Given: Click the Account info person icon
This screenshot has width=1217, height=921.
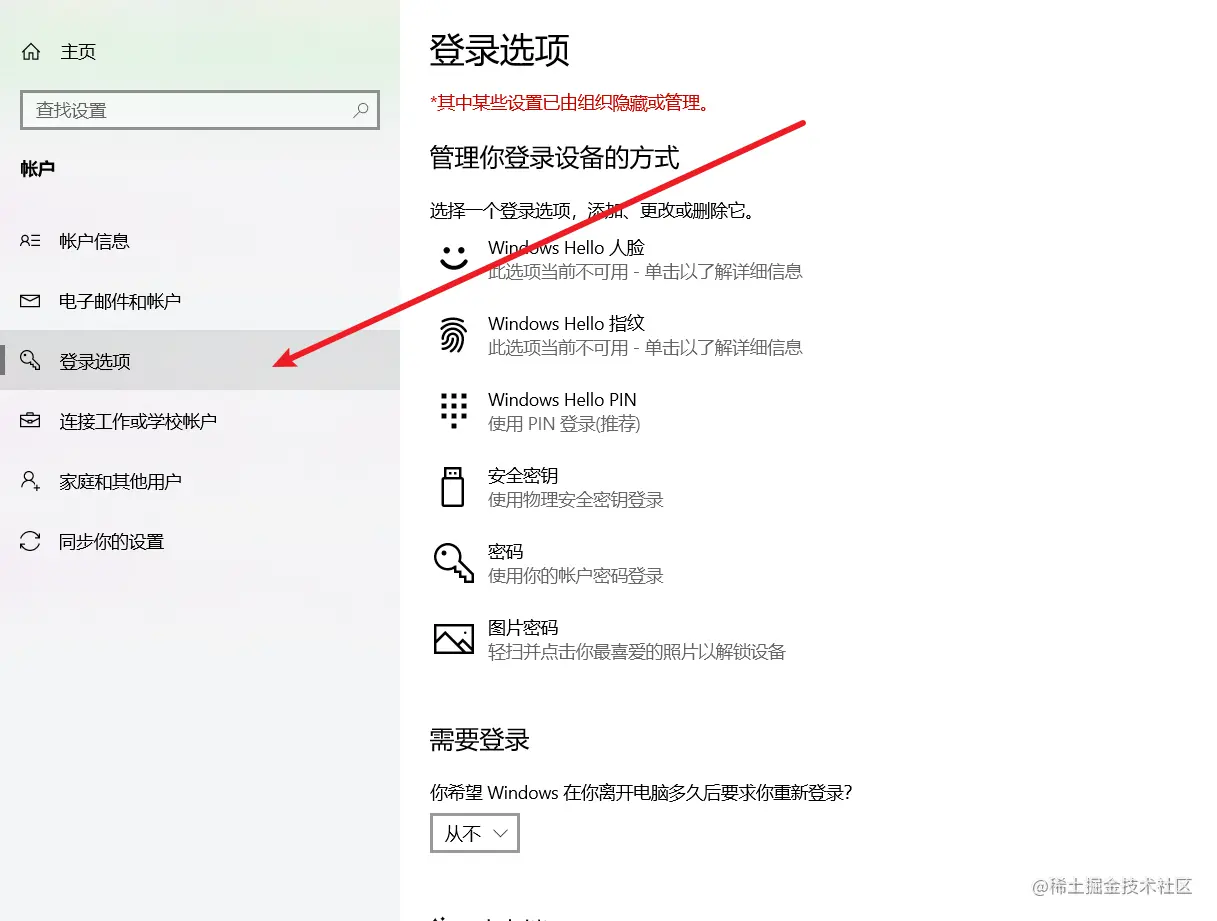Looking at the screenshot, I should pos(30,241).
